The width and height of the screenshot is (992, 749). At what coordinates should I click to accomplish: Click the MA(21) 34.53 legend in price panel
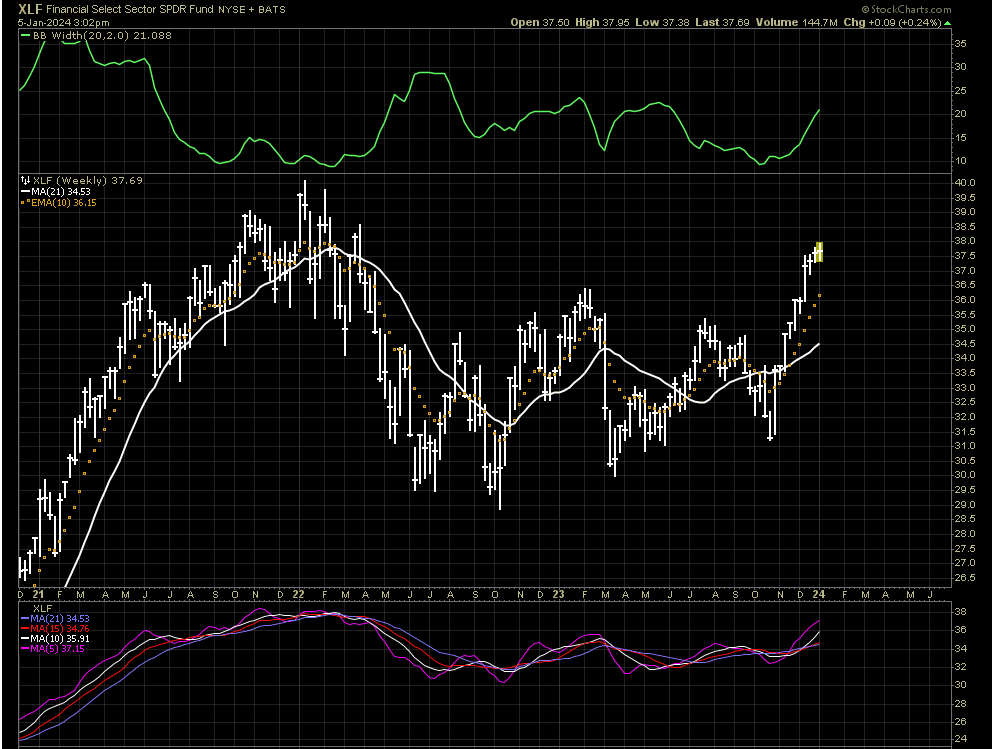[x=61, y=192]
